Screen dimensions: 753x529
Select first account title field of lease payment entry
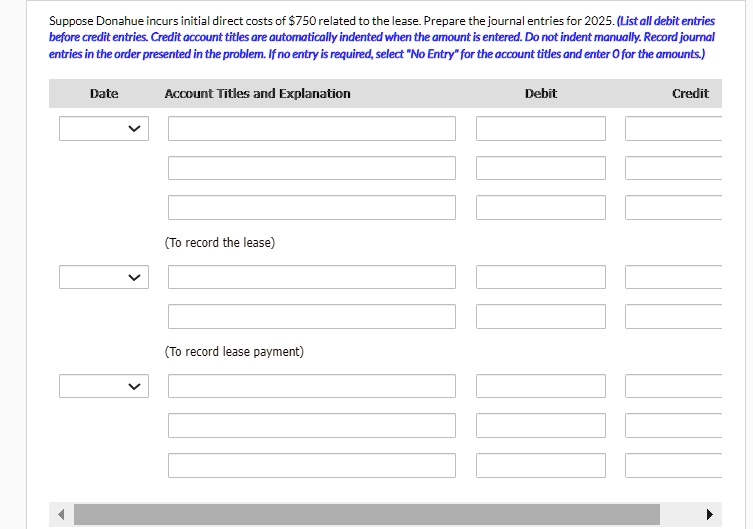tap(311, 277)
